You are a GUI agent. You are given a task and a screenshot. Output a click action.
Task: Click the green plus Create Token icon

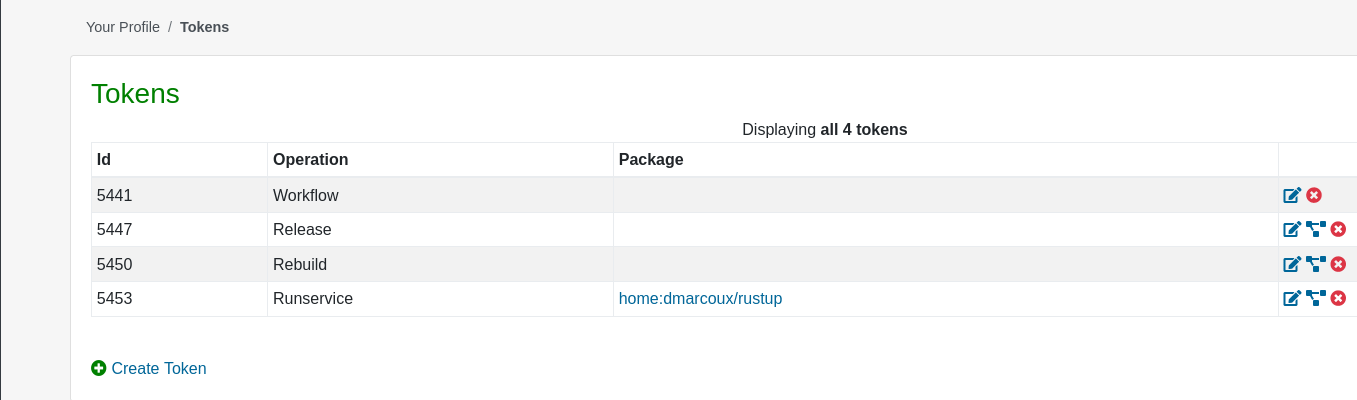99,368
